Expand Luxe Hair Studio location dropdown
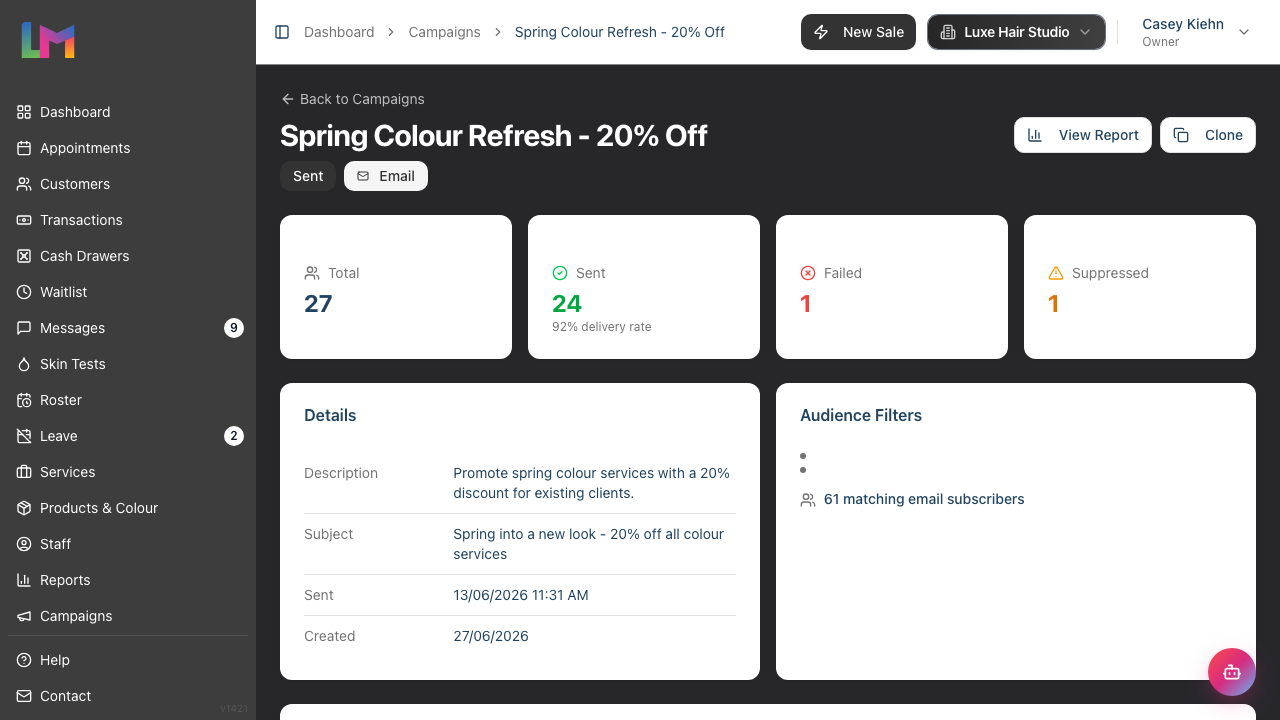Image resolution: width=1280 pixels, height=720 pixels. (x=1016, y=32)
